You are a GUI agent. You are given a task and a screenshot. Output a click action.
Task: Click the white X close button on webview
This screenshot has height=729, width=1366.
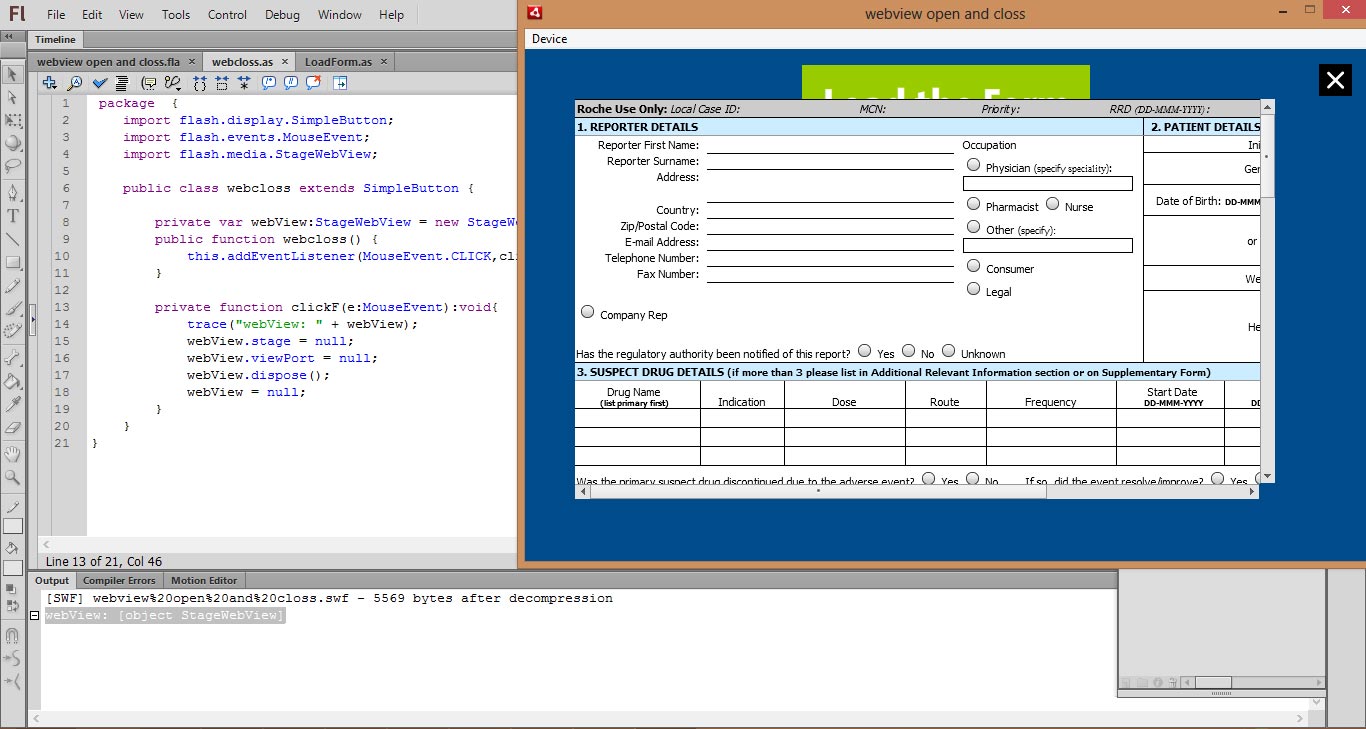(x=1335, y=80)
